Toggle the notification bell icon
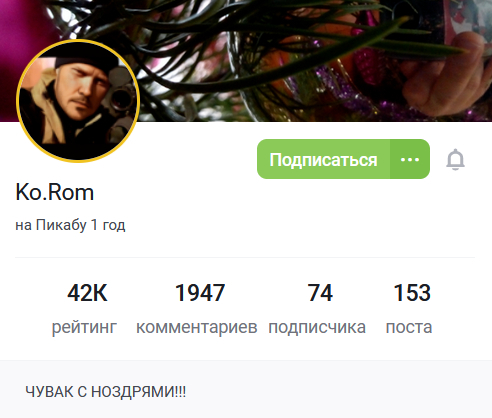492x418 pixels. tap(455, 160)
